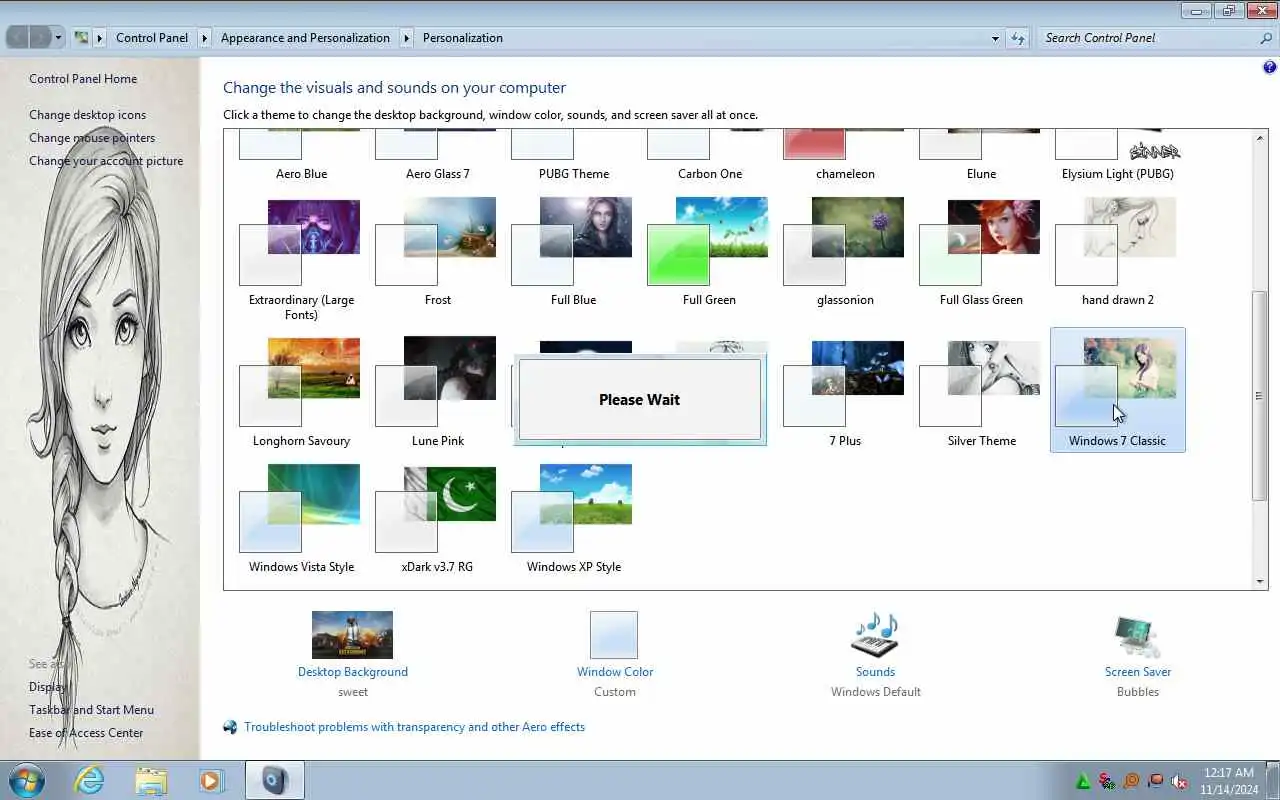Screen dimensions: 1280x800
Task: Launch Internet Explorer from taskbar
Action: pyautogui.click(x=90, y=780)
